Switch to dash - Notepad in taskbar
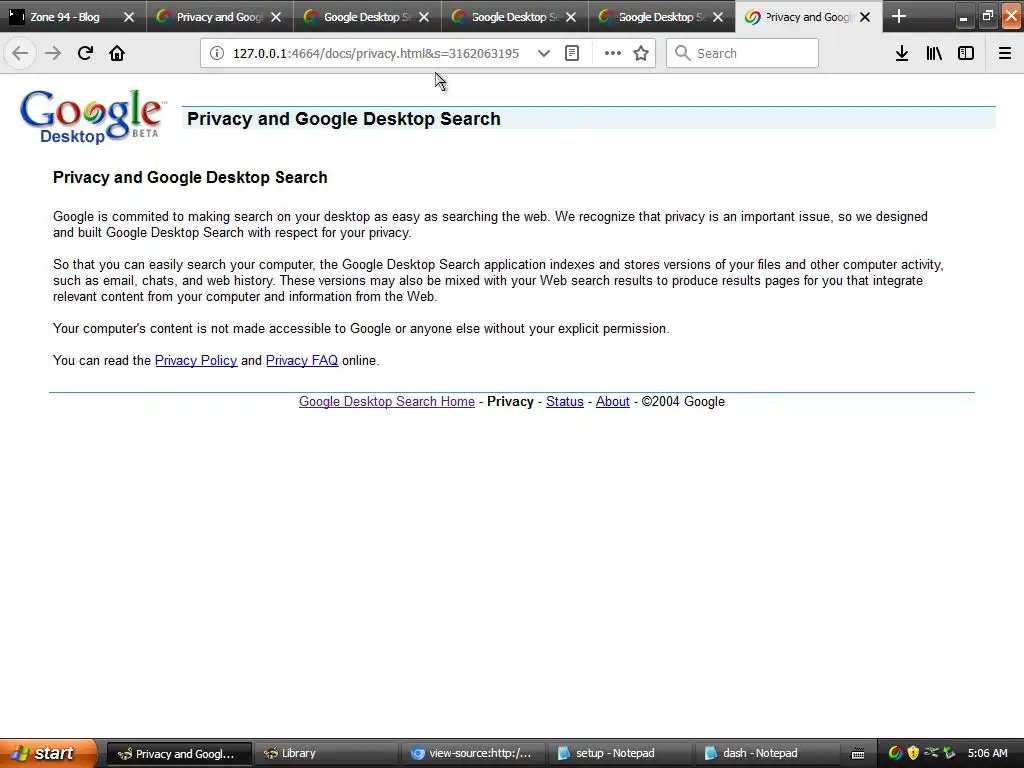Viewport: 1024px width, 768px height. 767,753
